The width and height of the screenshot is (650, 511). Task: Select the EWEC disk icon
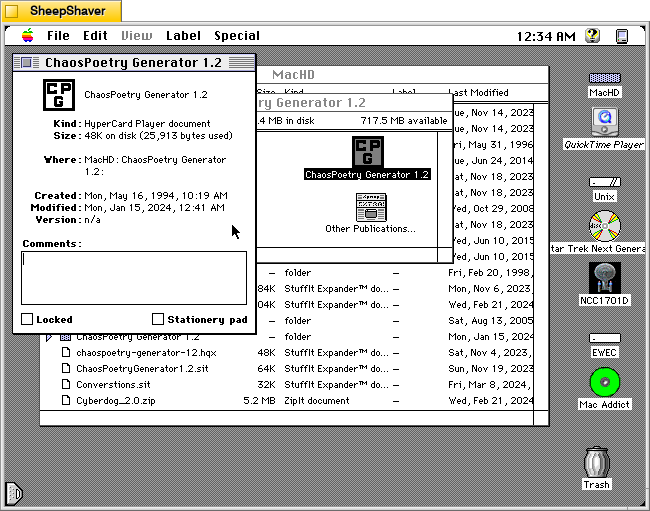(x=605, y=338)
